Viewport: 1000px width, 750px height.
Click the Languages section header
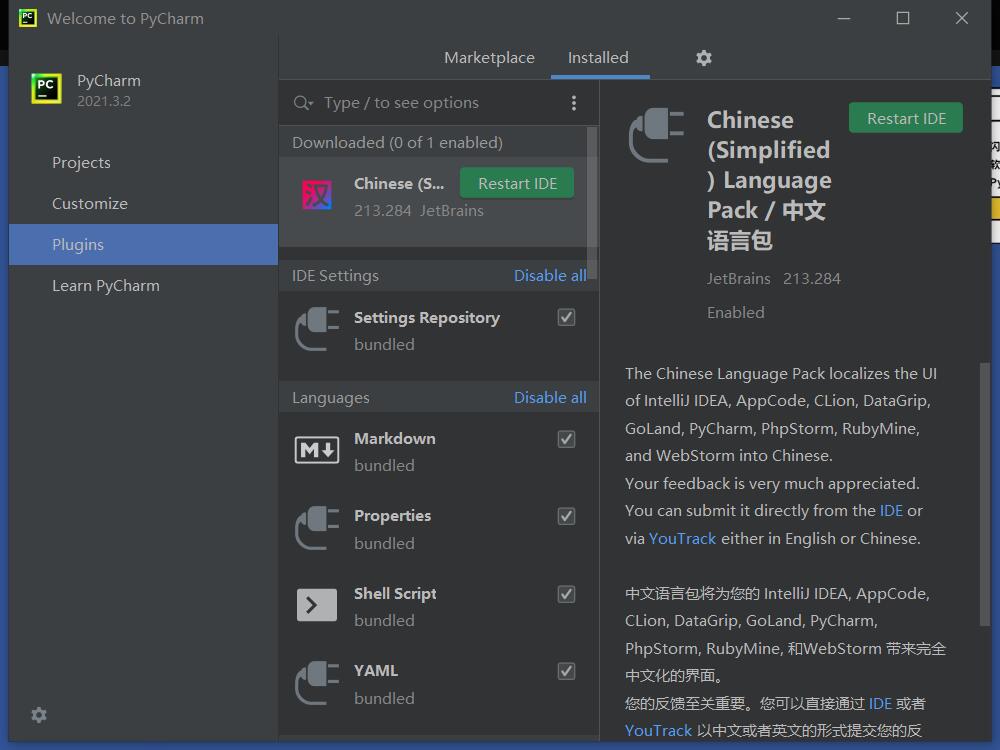(330, 398)
